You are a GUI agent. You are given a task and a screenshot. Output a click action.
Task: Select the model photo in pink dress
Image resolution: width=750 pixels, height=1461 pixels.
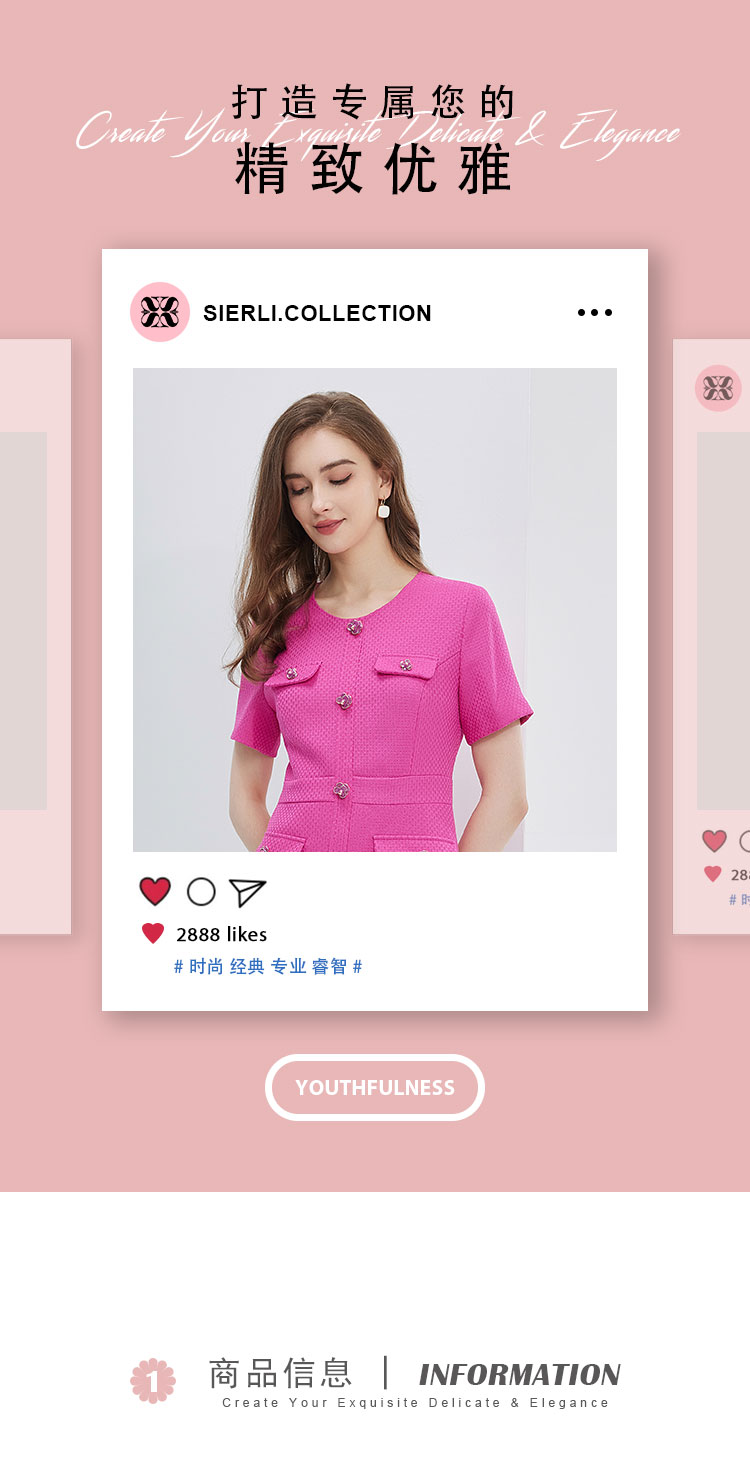[375, 610]
